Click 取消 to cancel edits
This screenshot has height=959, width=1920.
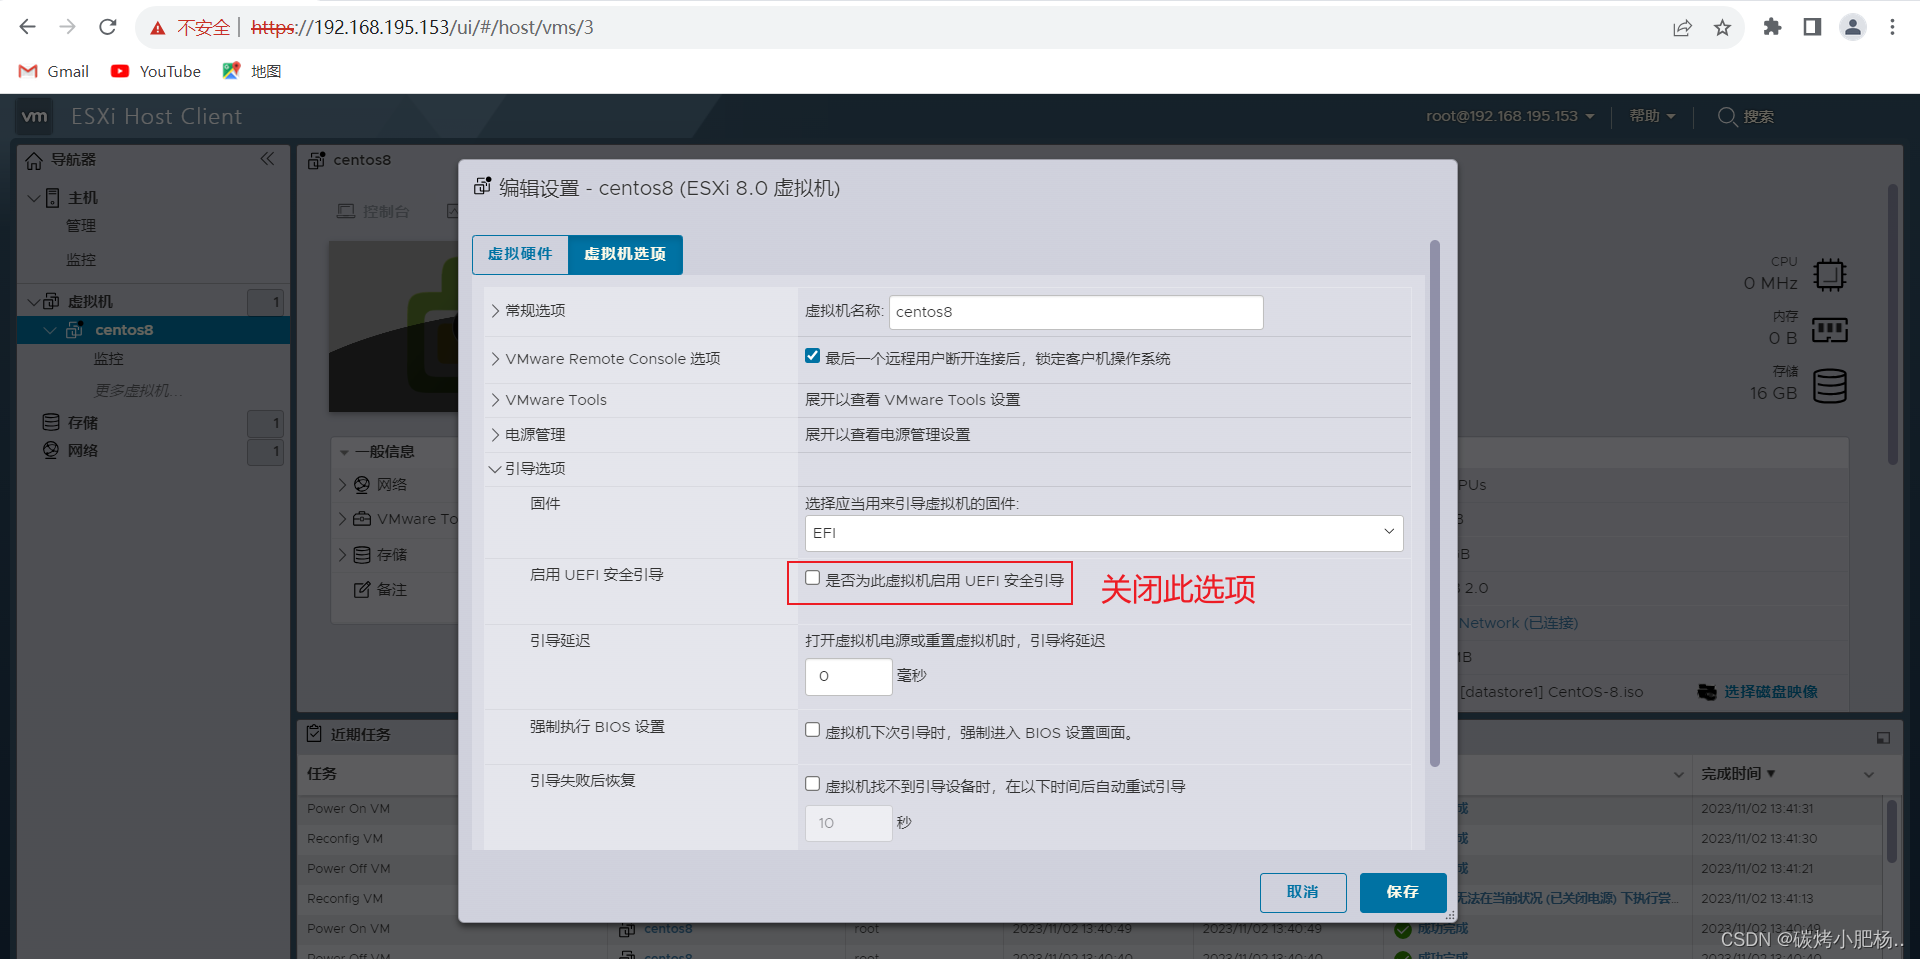tap(1303, 892)
